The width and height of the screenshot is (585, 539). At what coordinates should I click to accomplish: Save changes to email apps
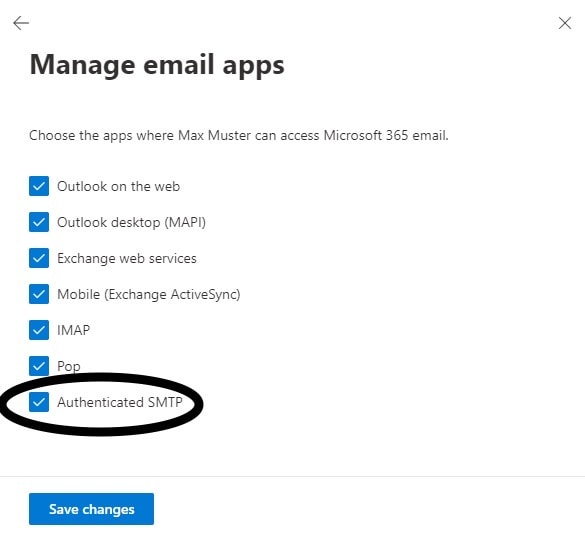pyautogui.click(x=91, y=509)
